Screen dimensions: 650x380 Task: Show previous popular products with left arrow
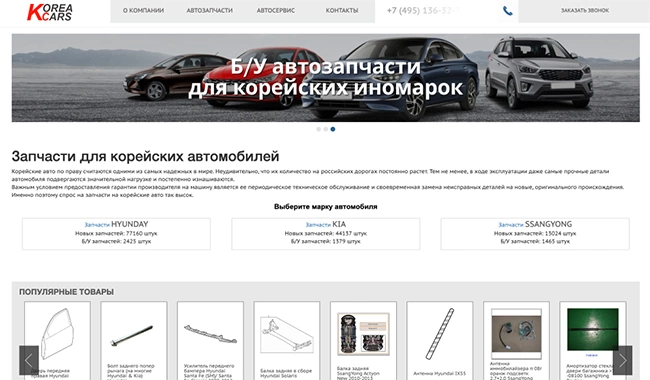(29, 360)
